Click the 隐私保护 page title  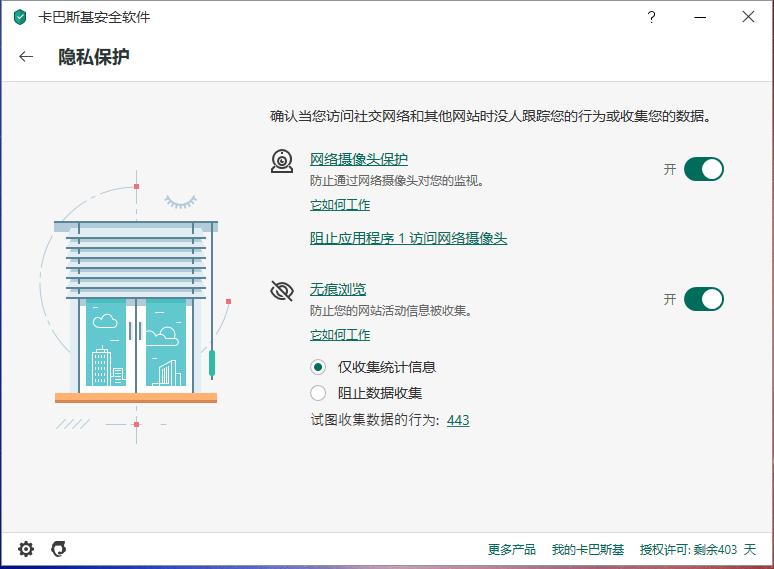tap(94, 57)
